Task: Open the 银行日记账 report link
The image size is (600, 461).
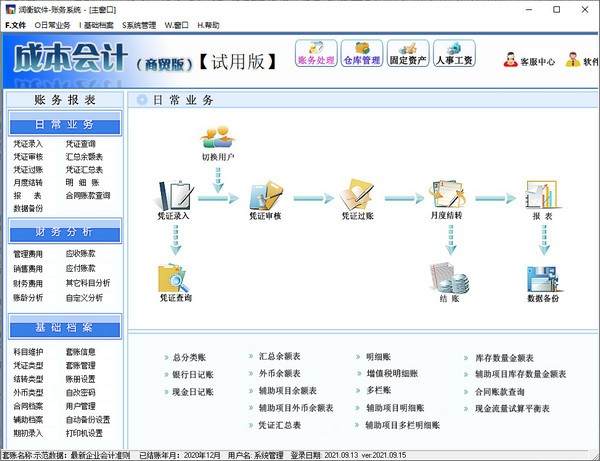Action: [193, 375]
